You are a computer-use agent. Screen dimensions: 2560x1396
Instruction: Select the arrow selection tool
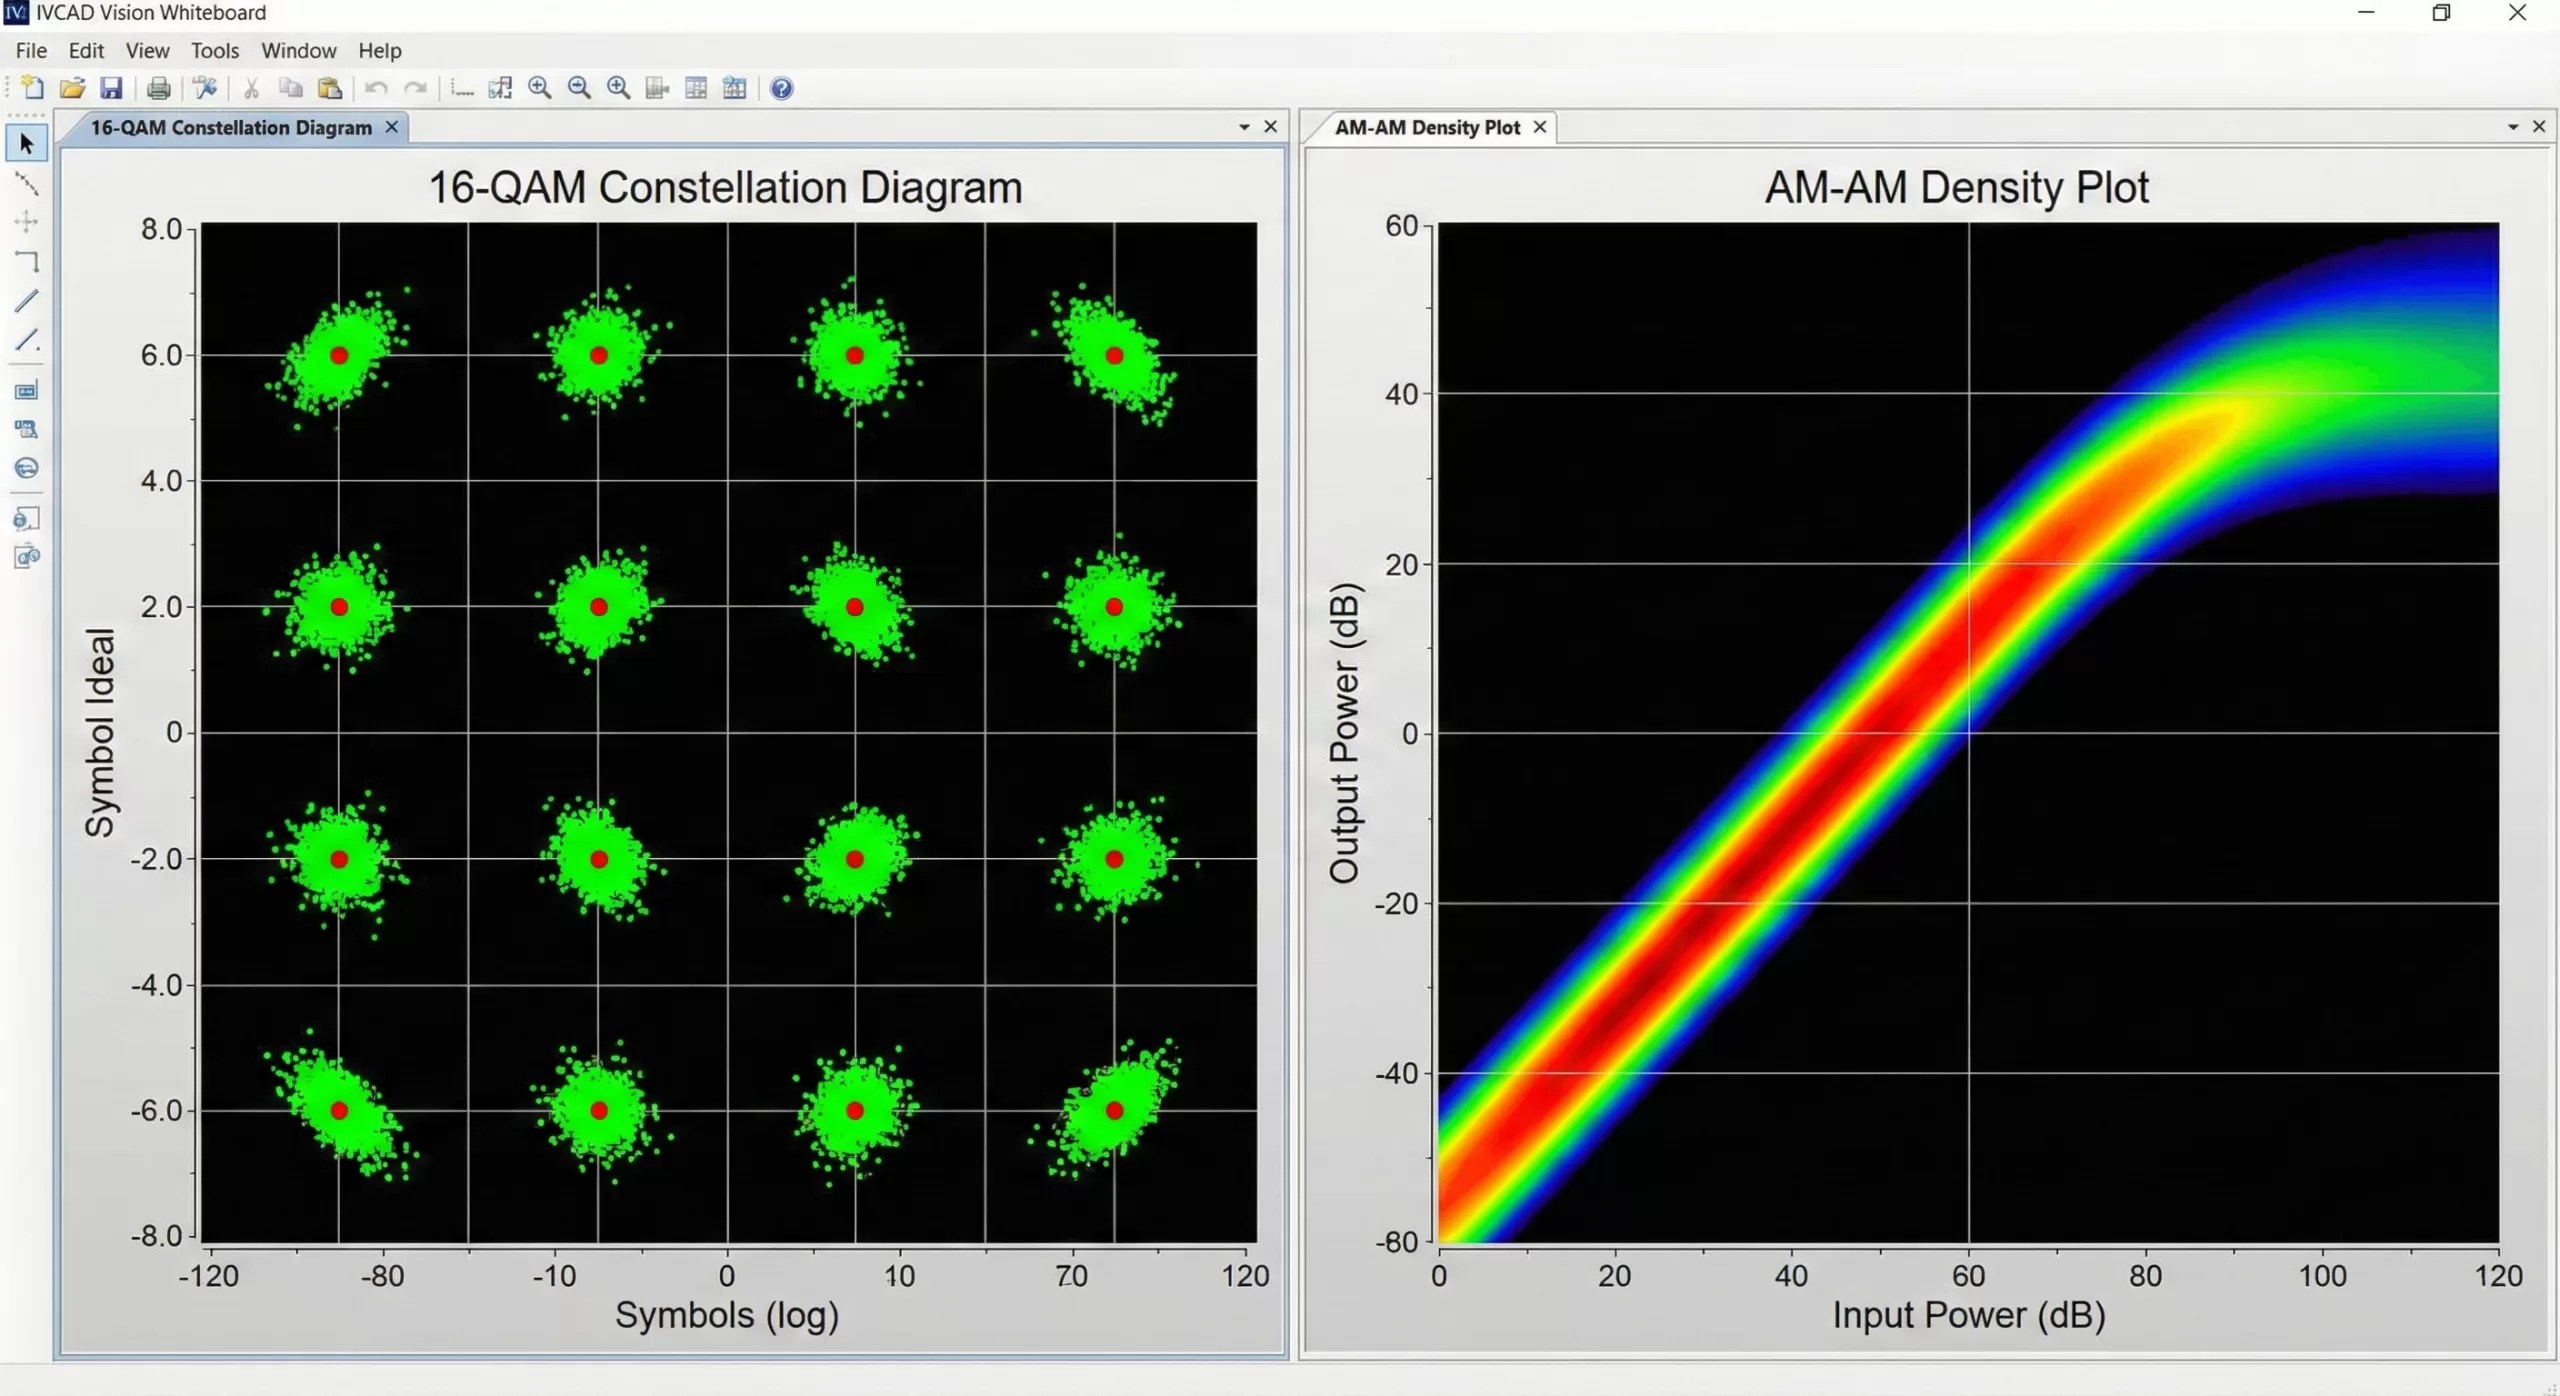[x=27, y=143]
